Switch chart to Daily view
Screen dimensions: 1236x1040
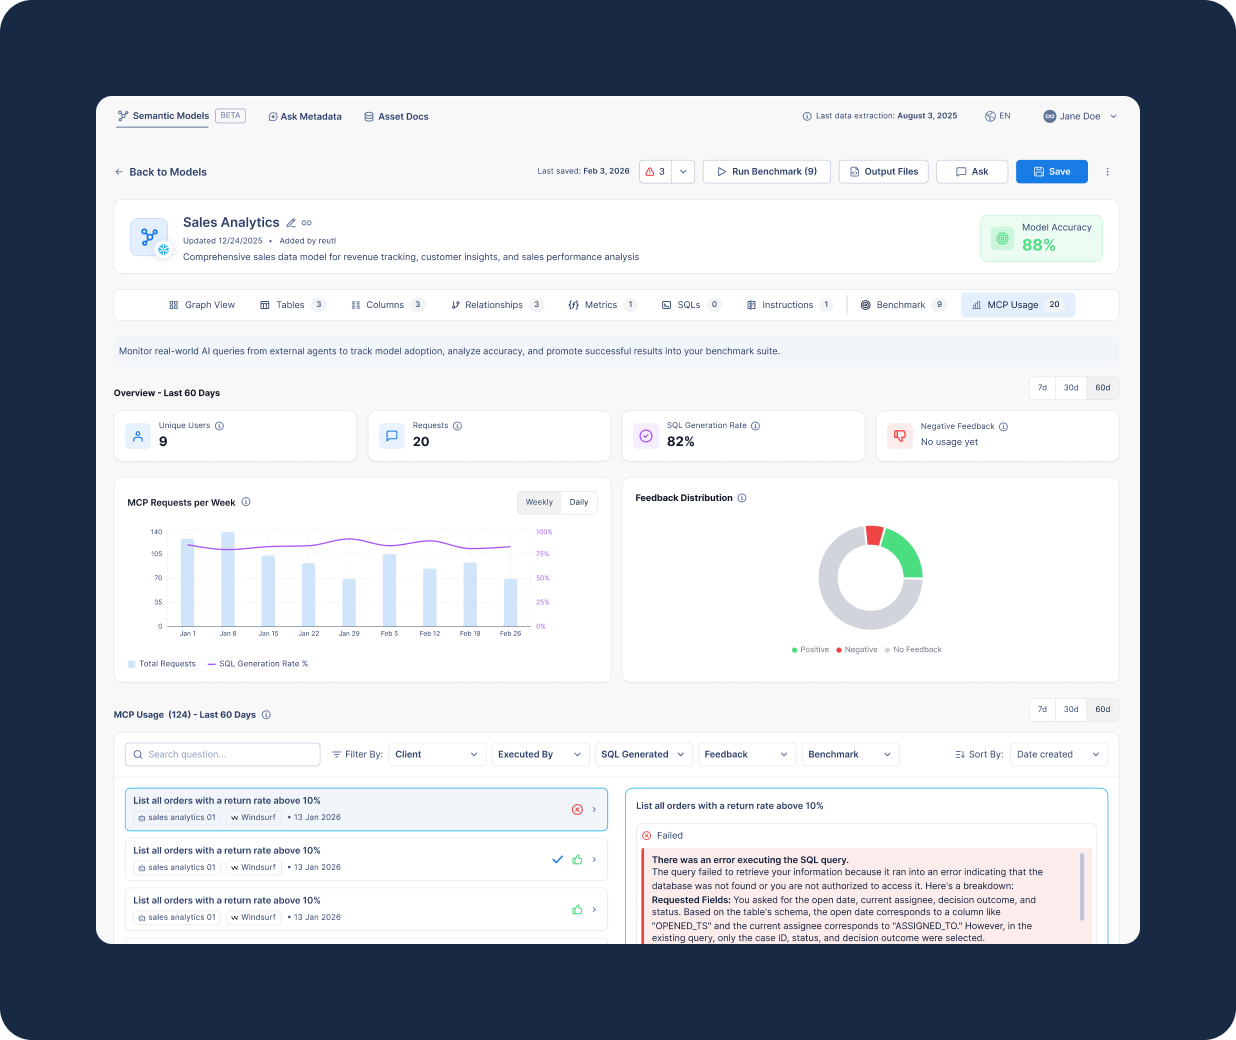point(579,502)
